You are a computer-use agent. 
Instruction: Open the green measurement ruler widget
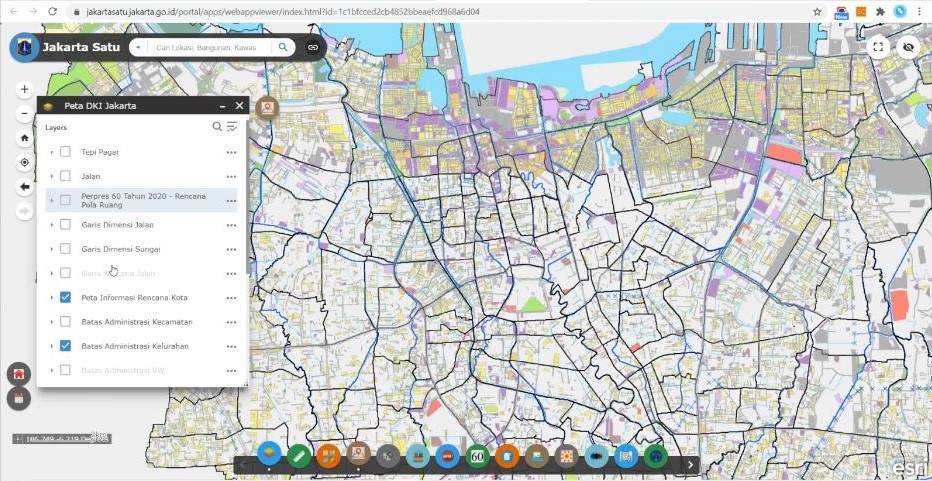point(299,456)
